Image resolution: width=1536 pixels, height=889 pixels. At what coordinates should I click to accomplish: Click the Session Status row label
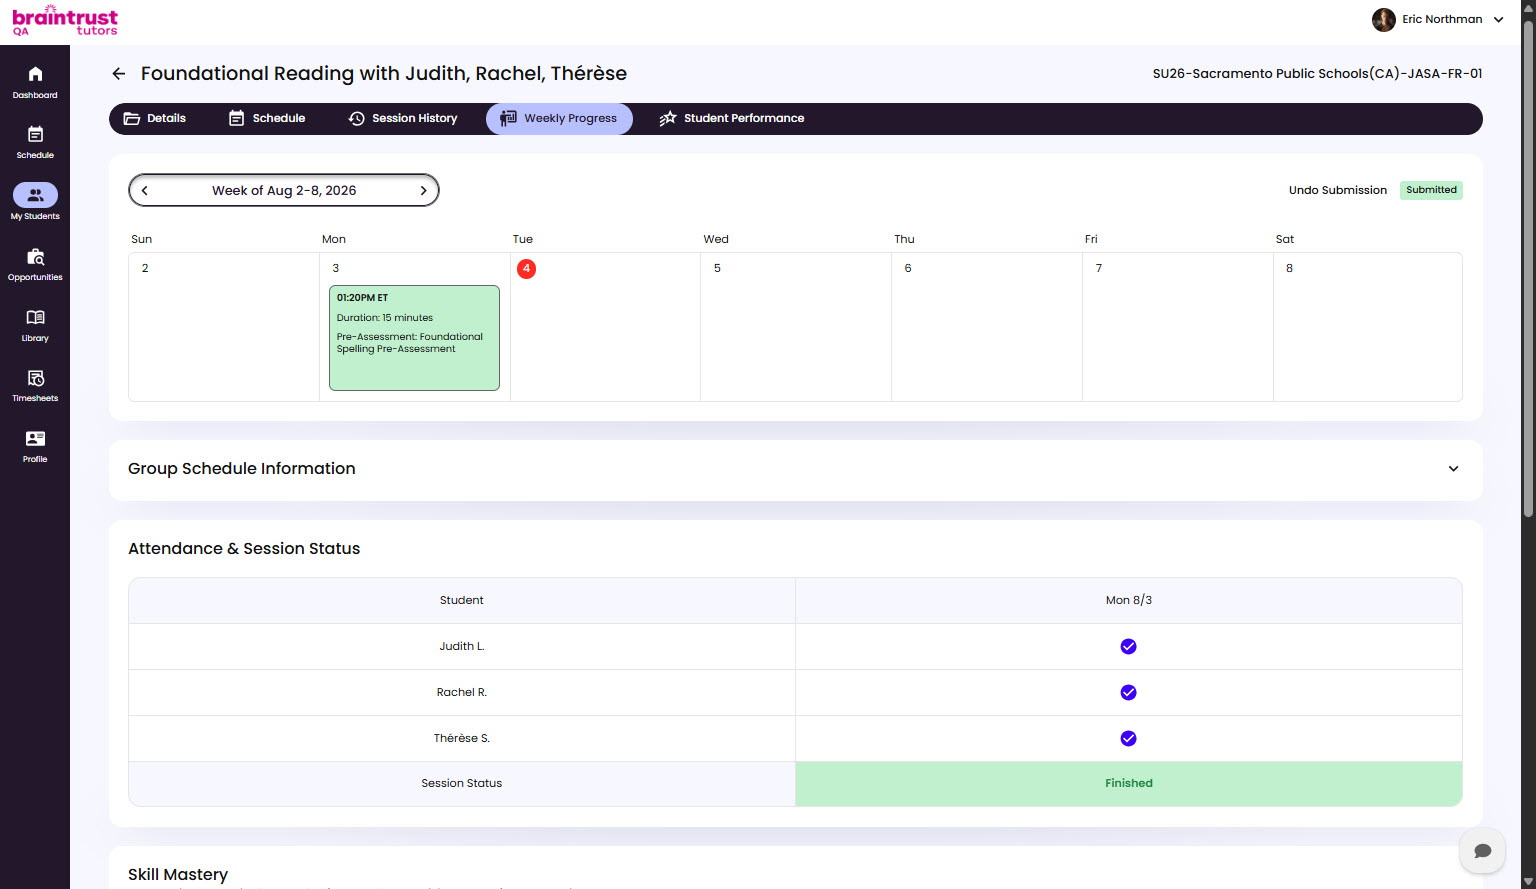tap(462, 783)
